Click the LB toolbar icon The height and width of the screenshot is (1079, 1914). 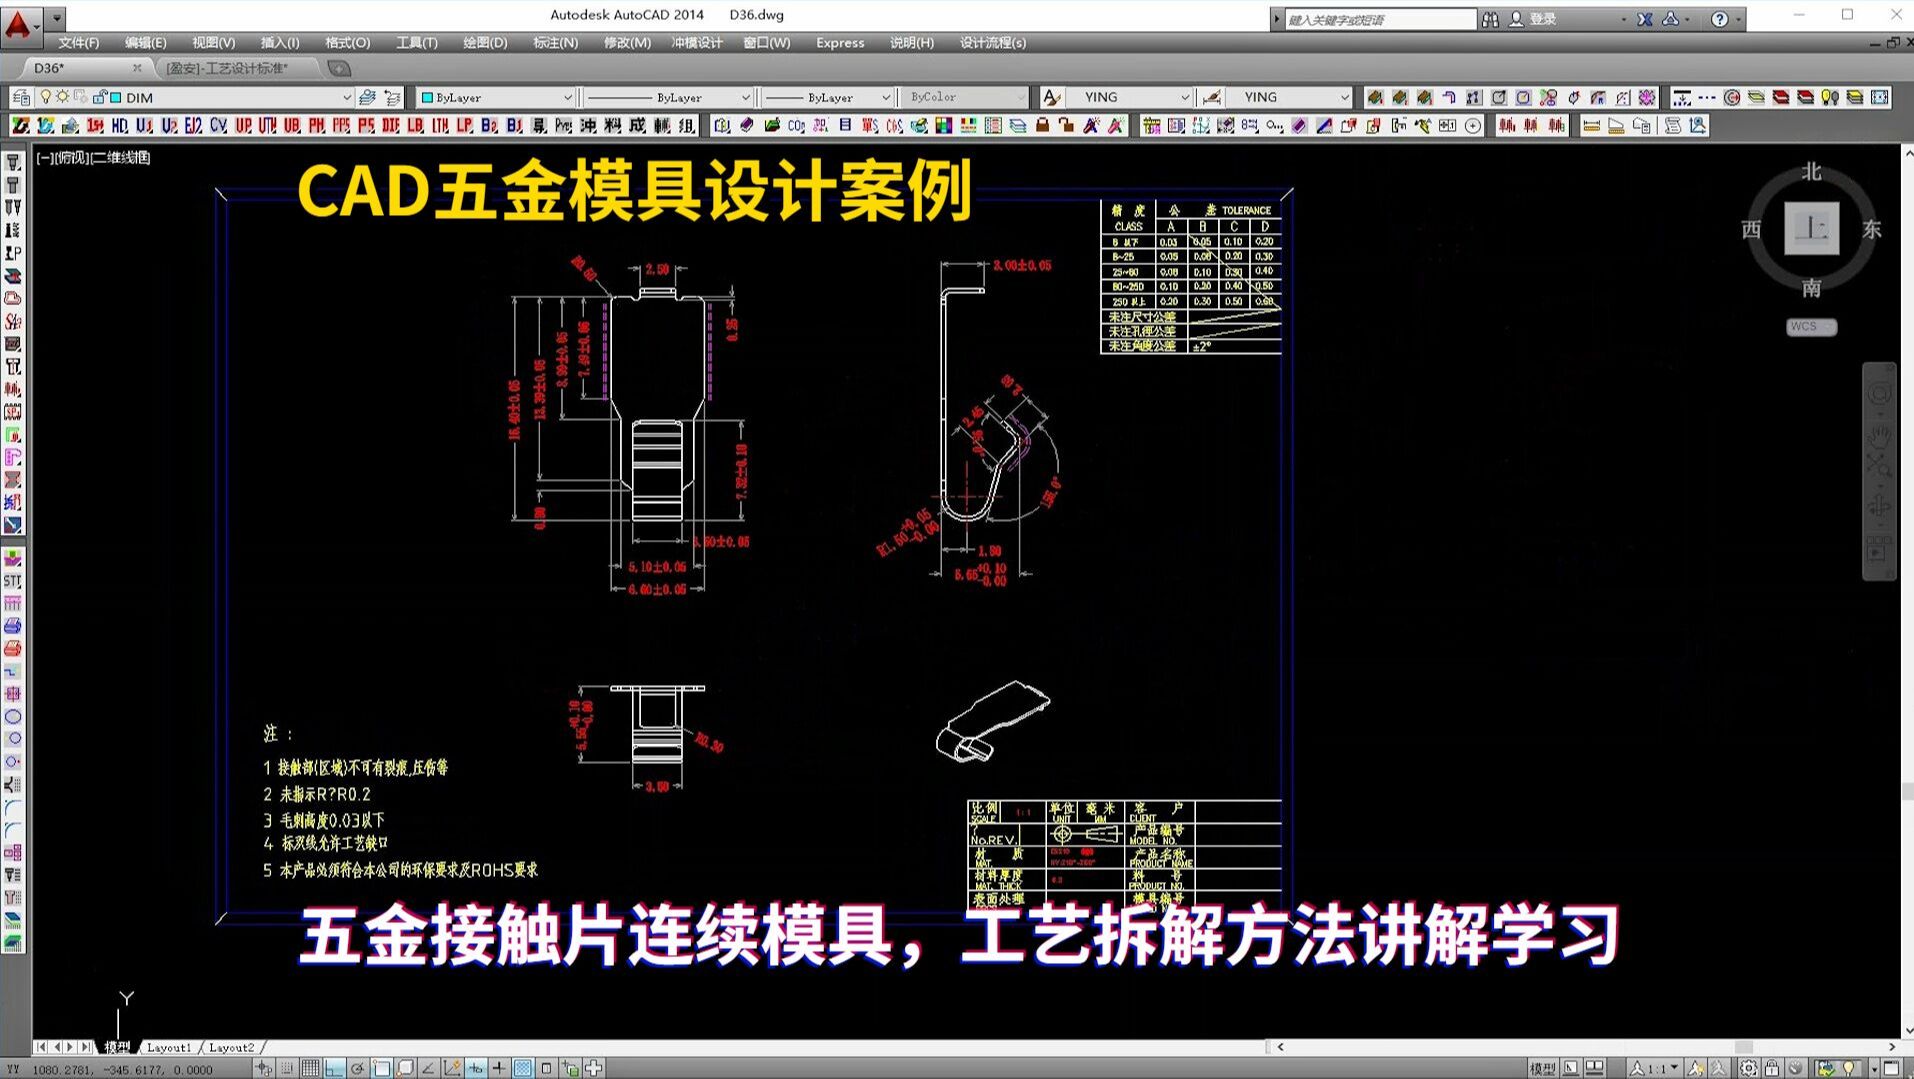click(415, 126)
